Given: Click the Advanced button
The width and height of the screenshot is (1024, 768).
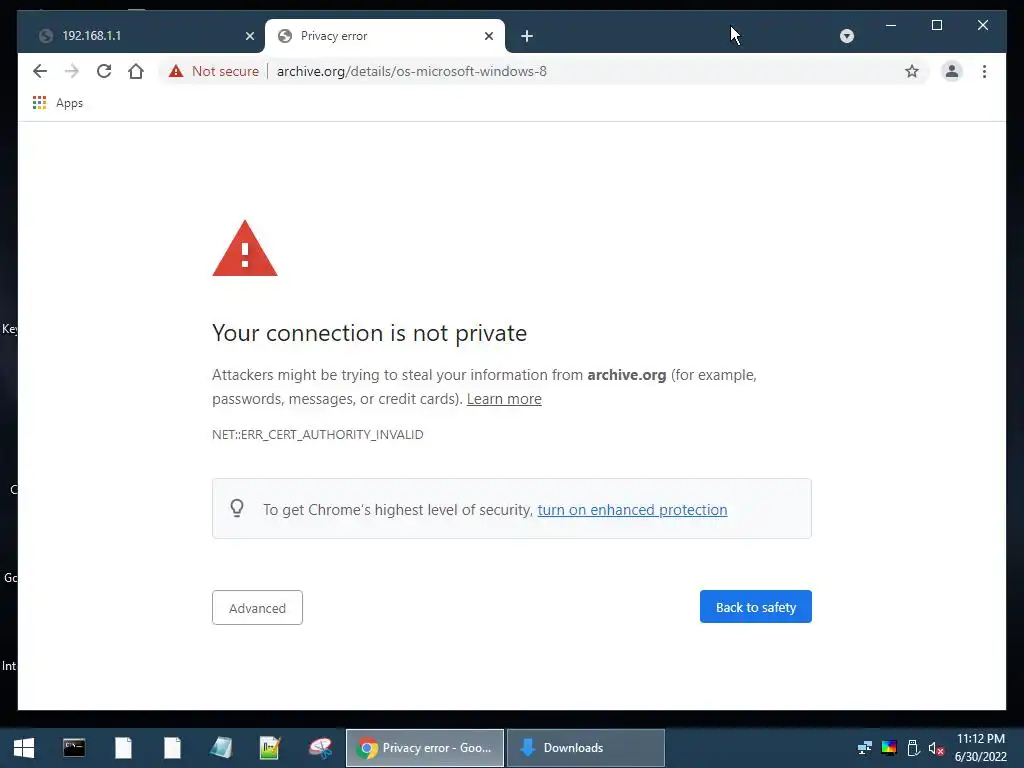Looking at the screenshot, I should coord(257,607).
